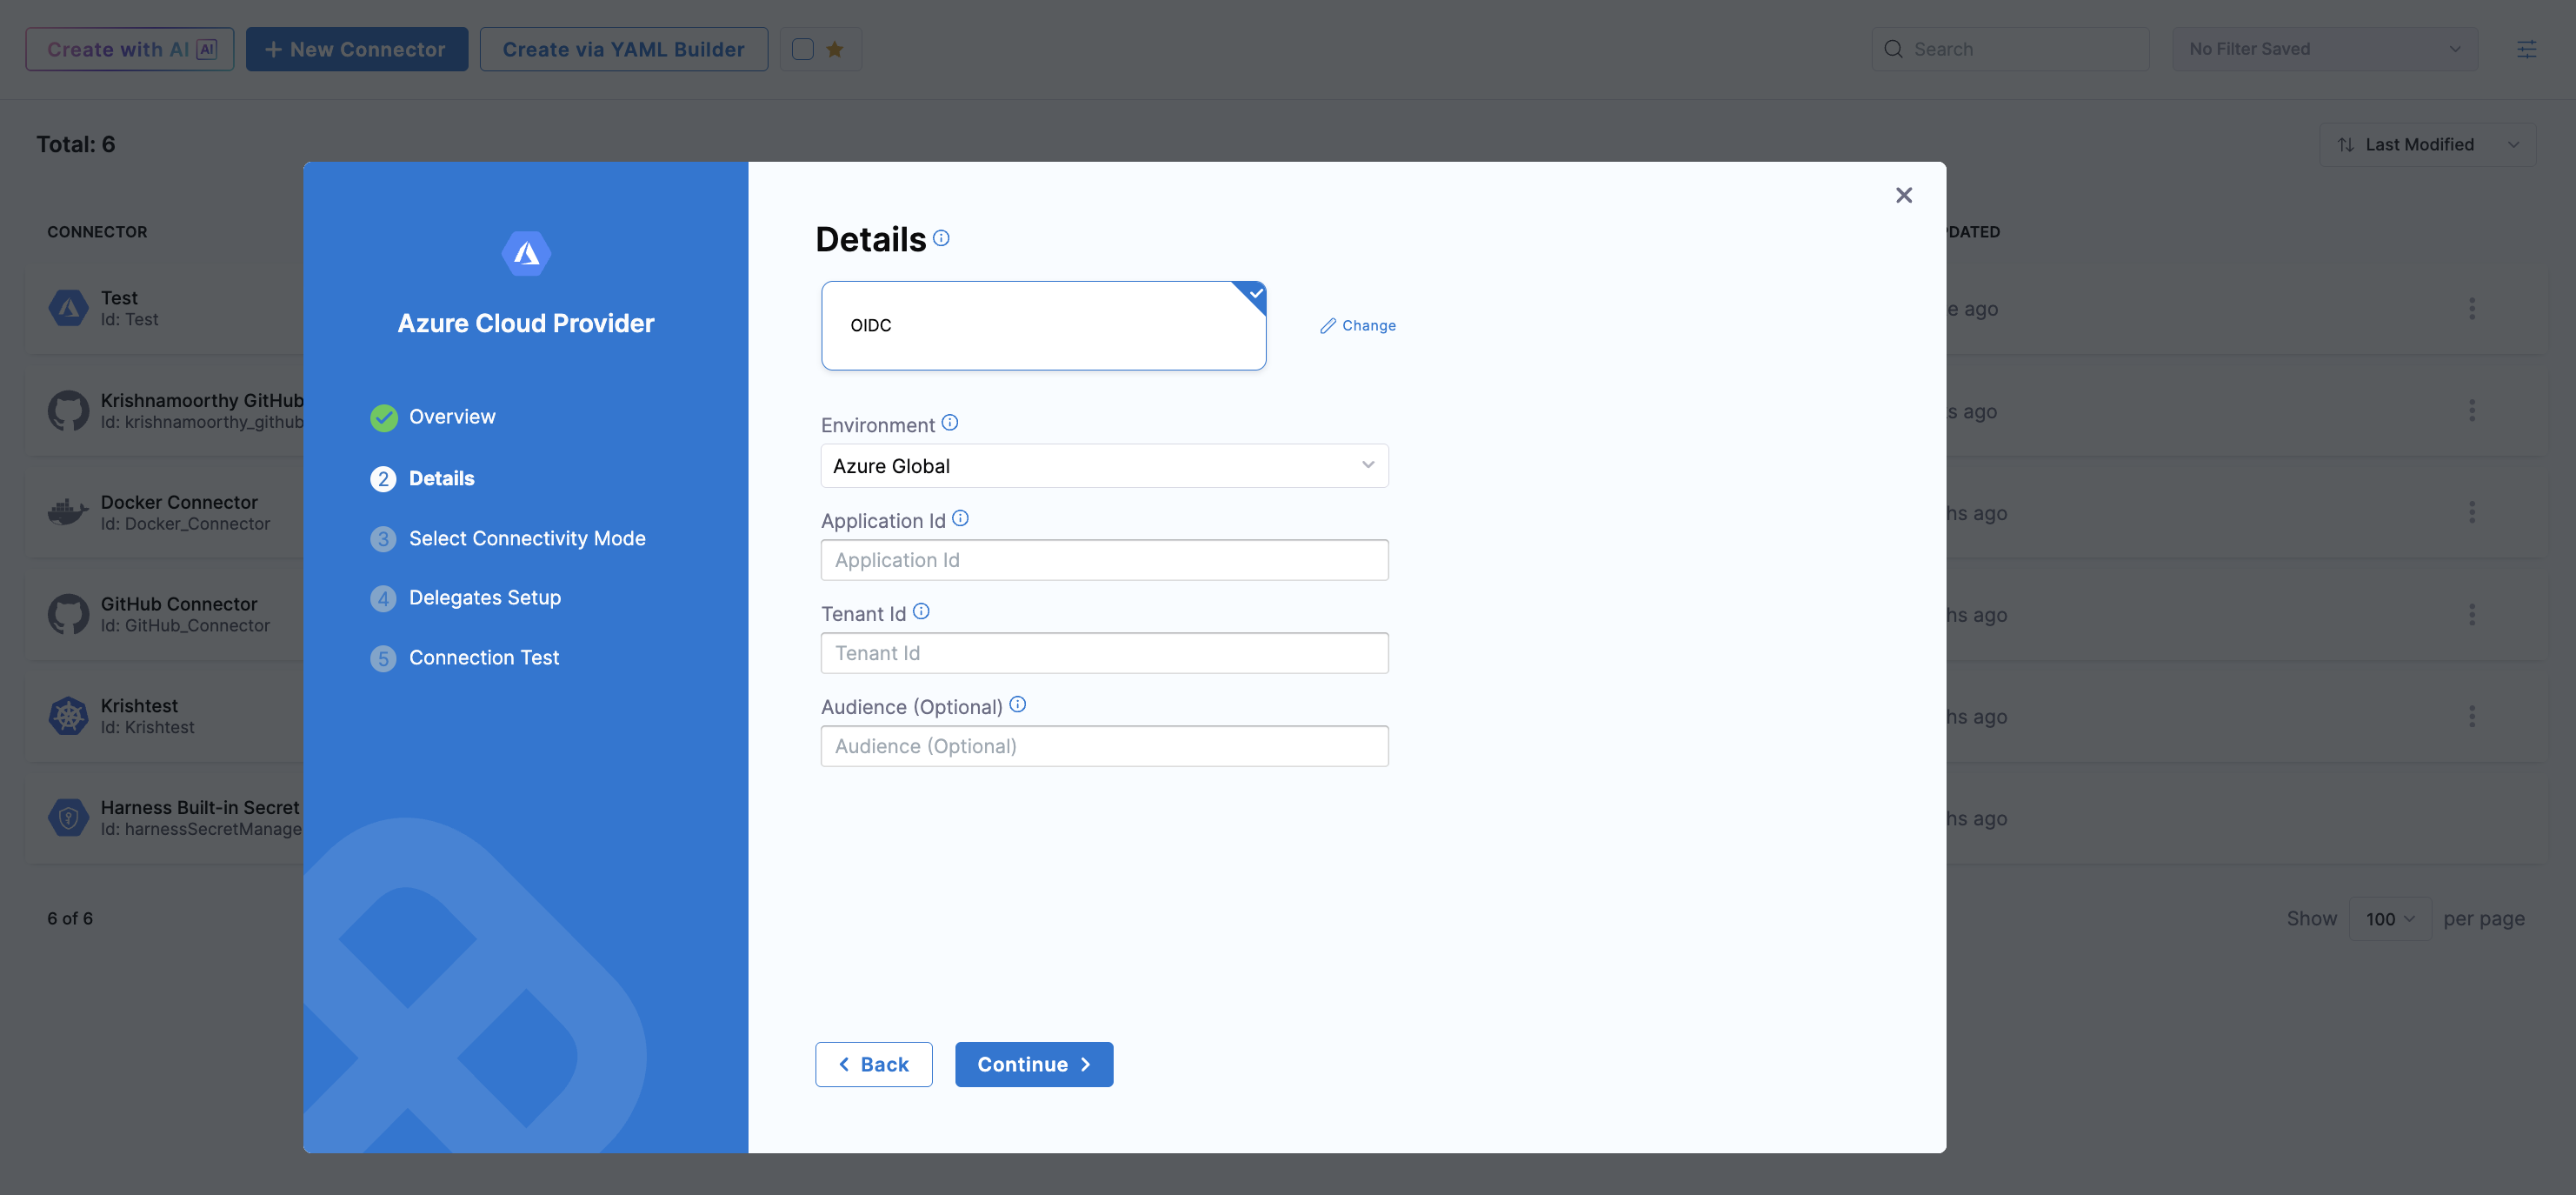
Task: Close the Azure Cloud Provider dialog
Action: [1904, 195]
